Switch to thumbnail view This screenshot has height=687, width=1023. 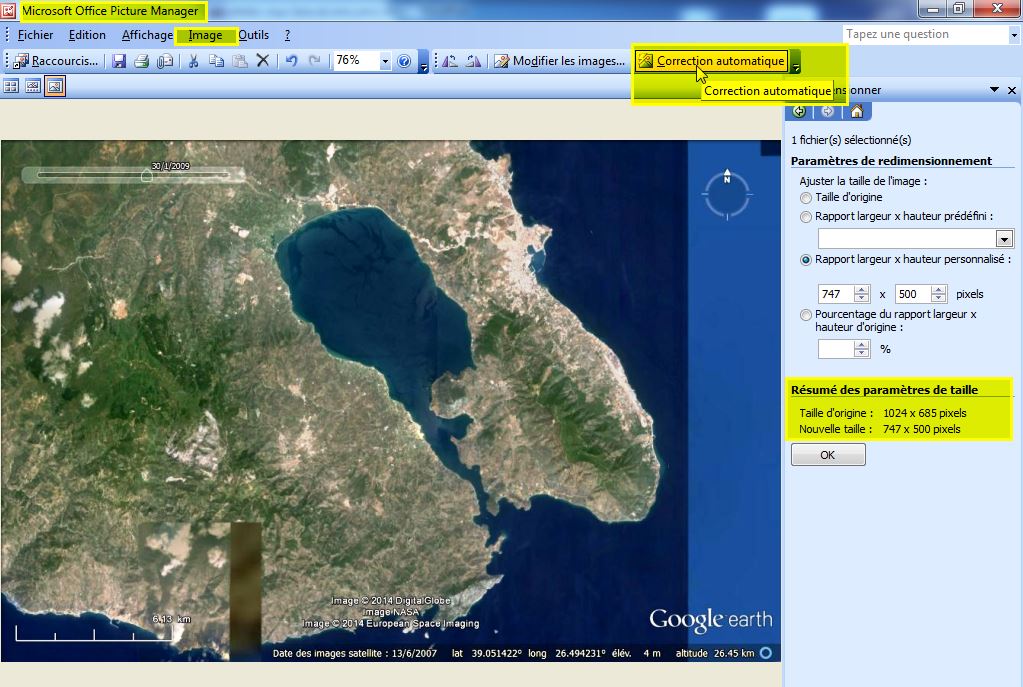[11, 86]
